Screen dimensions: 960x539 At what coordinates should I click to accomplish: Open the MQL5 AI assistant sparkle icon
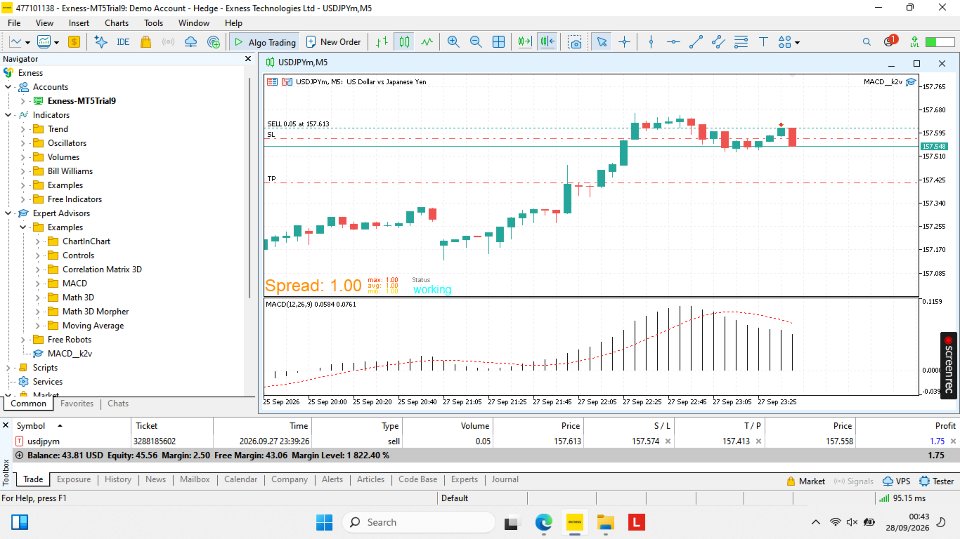pos(101,42)
